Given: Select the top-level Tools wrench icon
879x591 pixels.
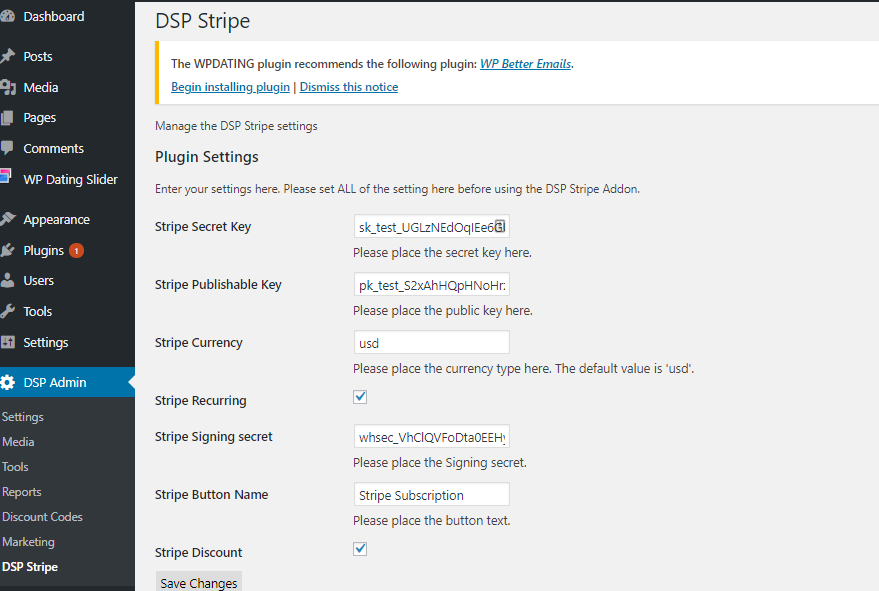Looking at the screenshot, I should (x=7, y=311).
